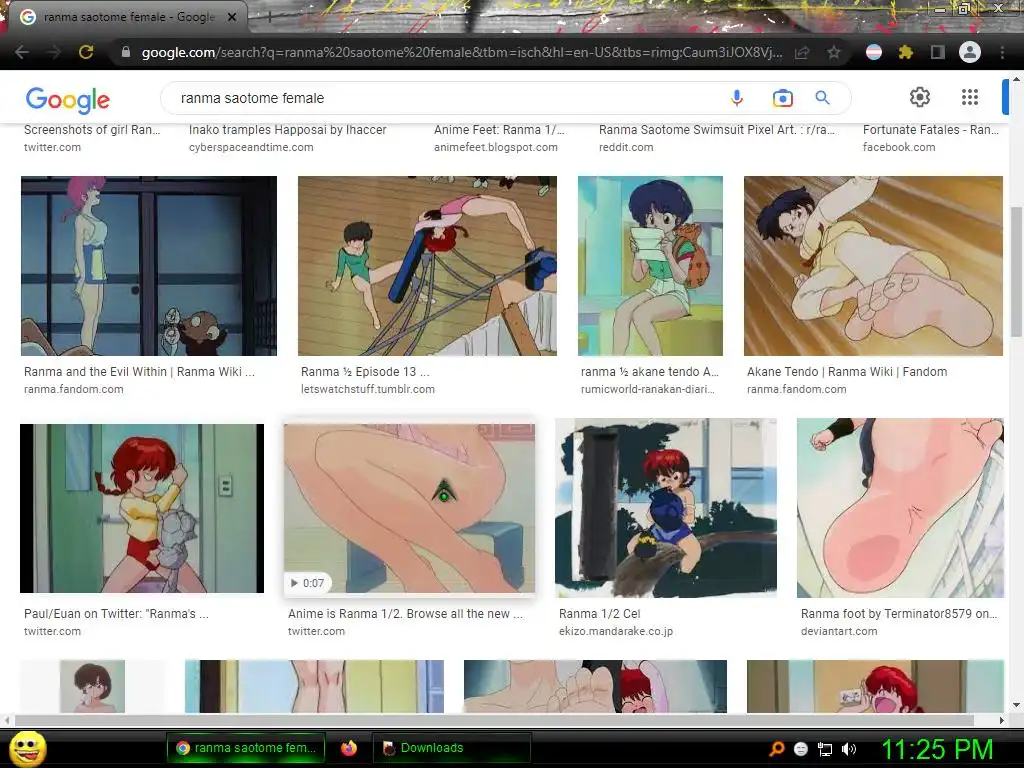Click the round face tray icon

point(801,749)
